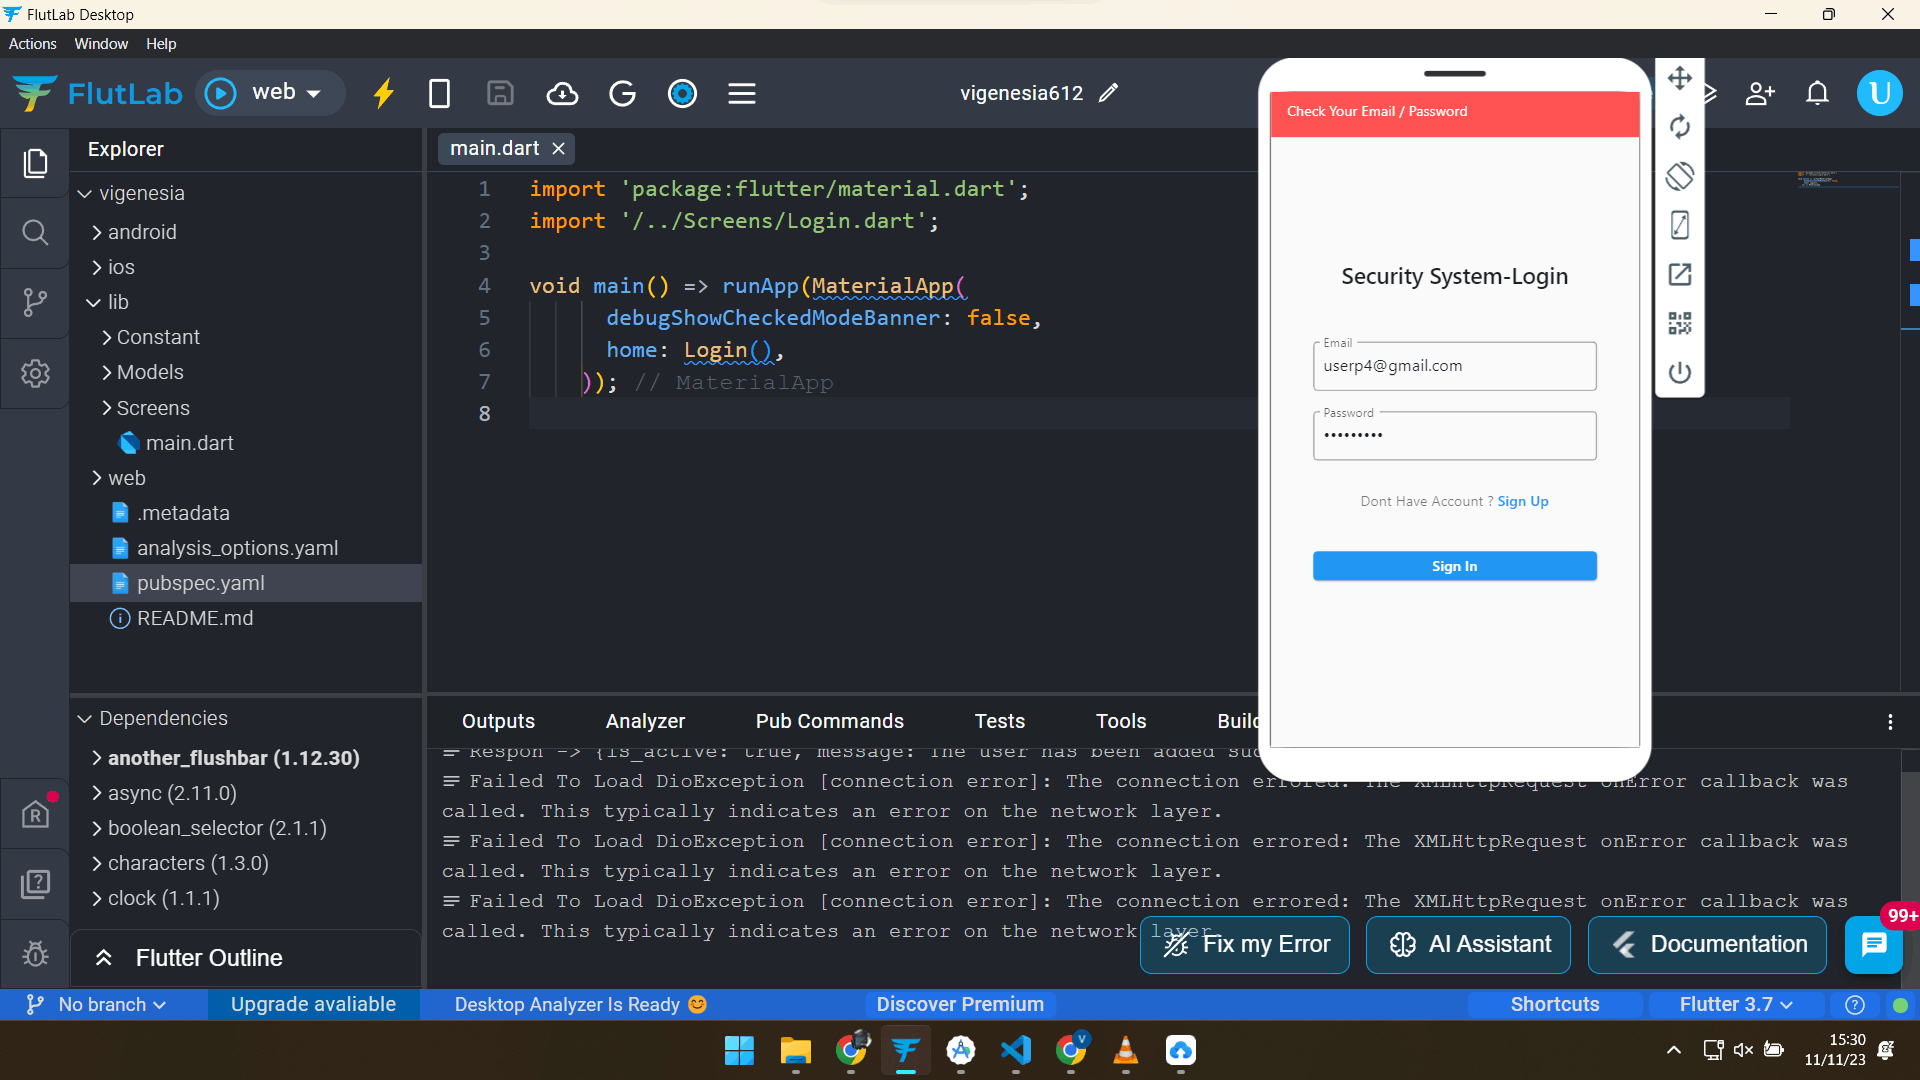1920x1080 pixels.
Task: Edit the project name with the pencil icon
Action: click(x=1108, y=93)
